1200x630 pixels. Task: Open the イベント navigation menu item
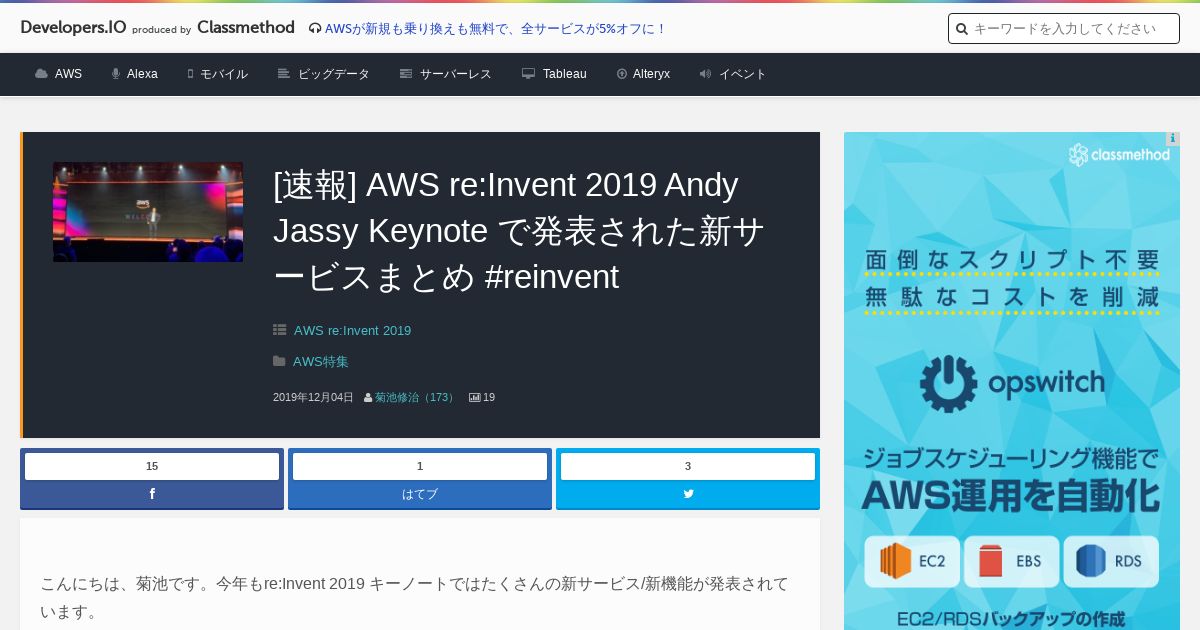(743, 74)
